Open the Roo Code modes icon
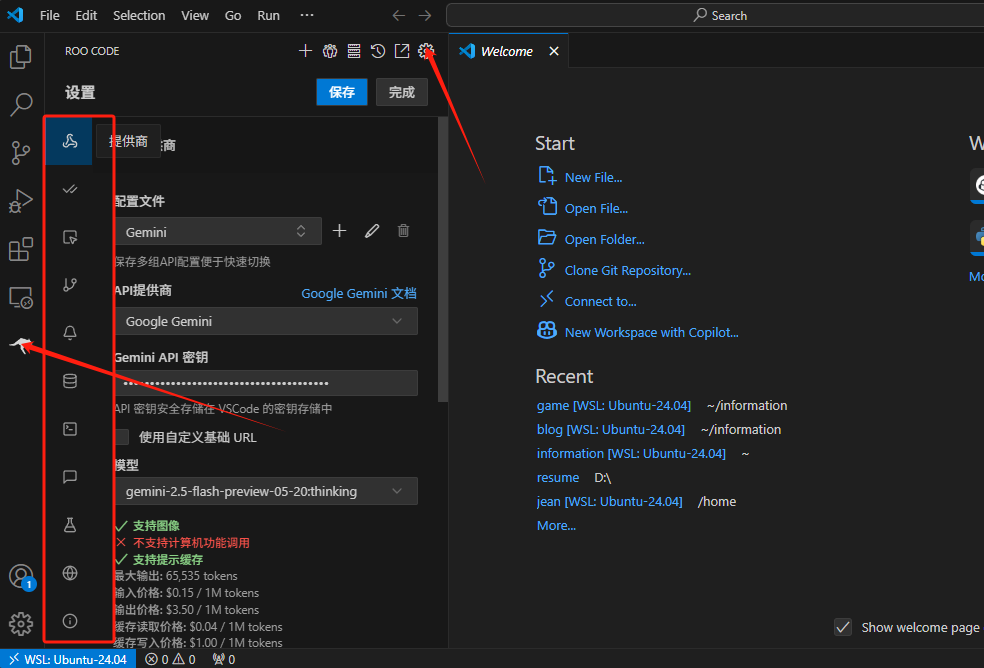Screen dimensions: 984x668 [329, 51]
